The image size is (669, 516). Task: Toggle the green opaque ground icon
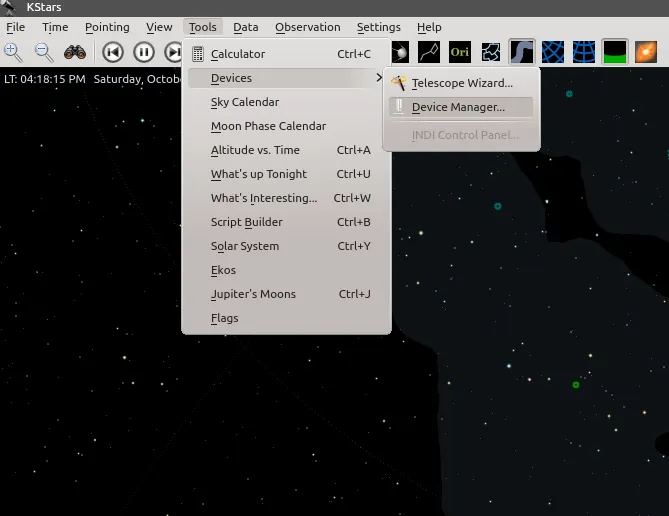pos(614,52)
